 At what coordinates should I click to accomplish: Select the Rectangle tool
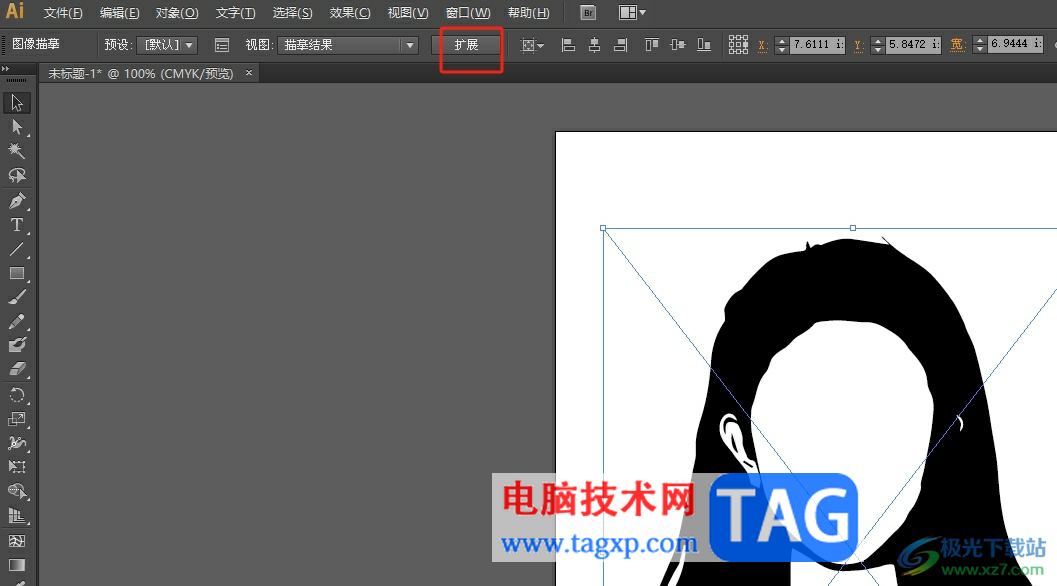[17, 273]
